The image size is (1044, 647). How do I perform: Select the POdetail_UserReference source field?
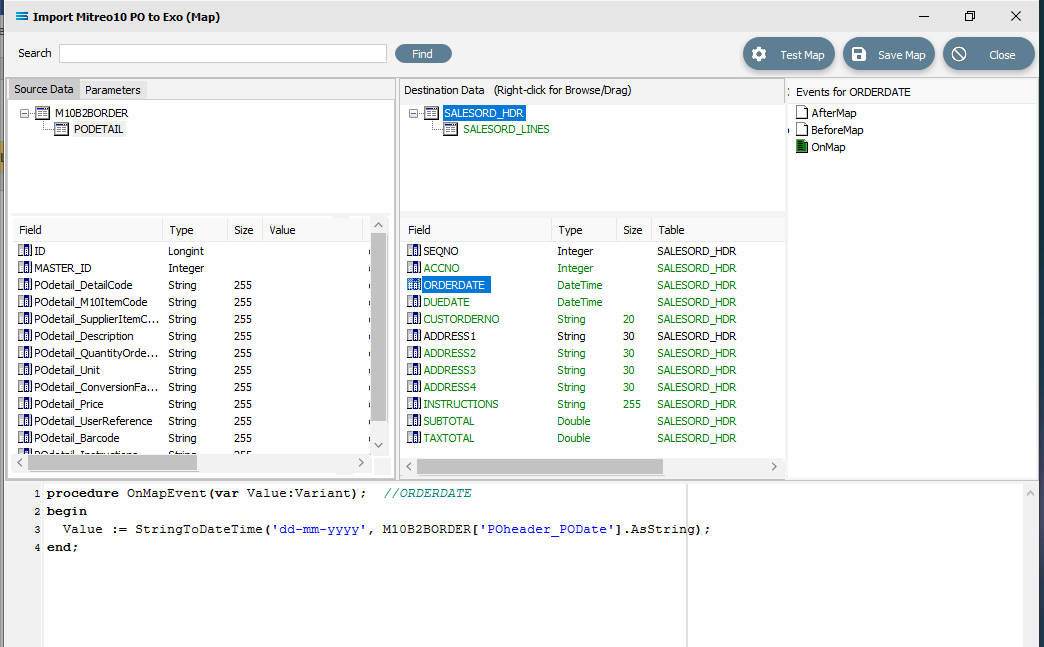click(x=93, y=421)
